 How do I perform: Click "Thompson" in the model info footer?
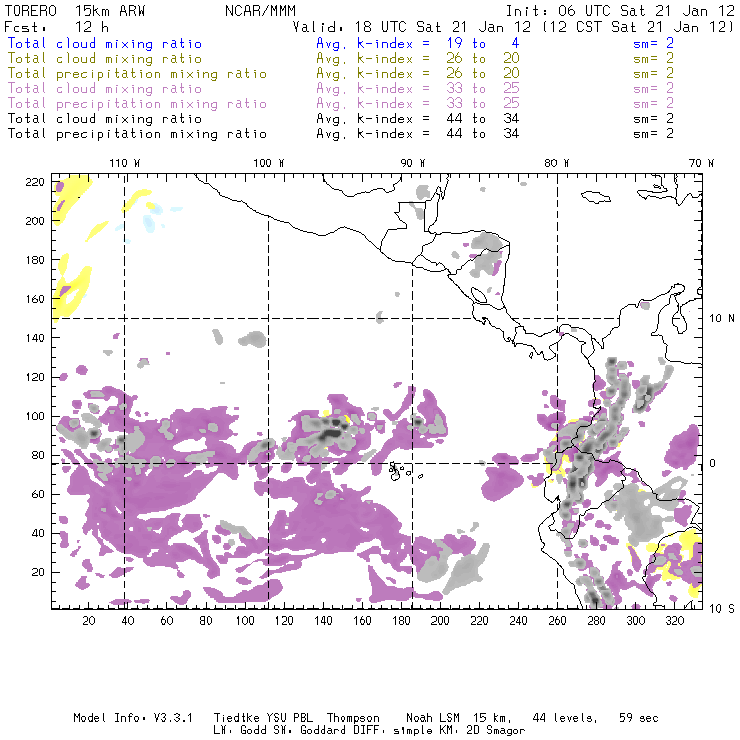point(353,718)
